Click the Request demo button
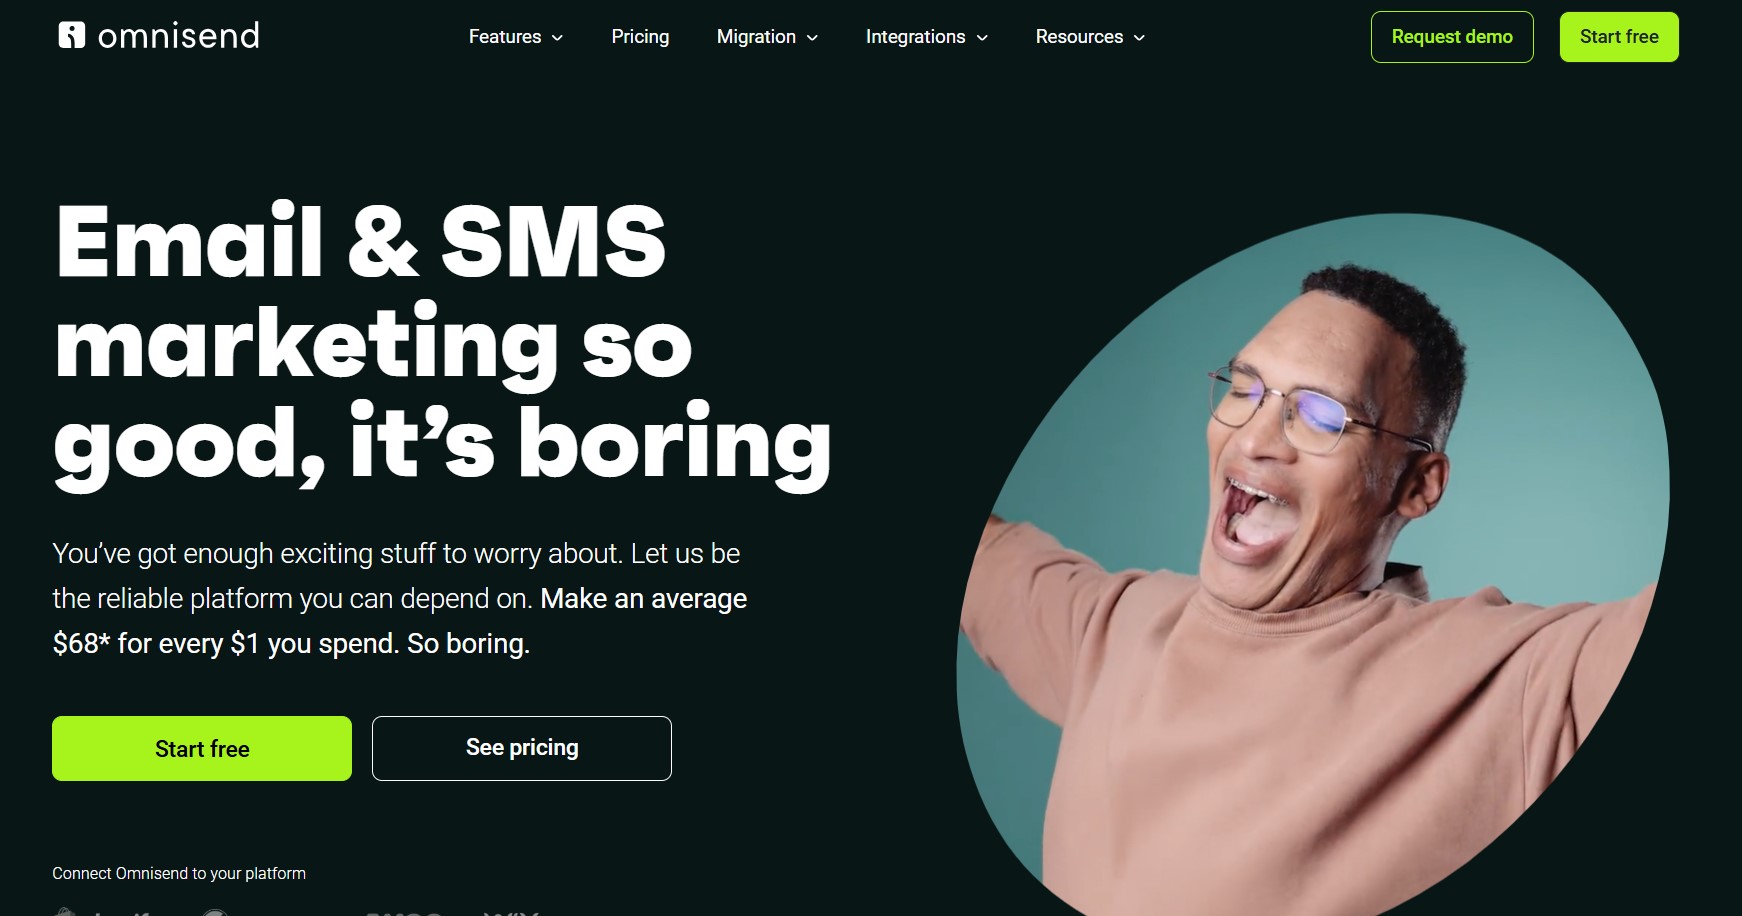Screen dimensions: 1742x916 tap(1452, 37)
